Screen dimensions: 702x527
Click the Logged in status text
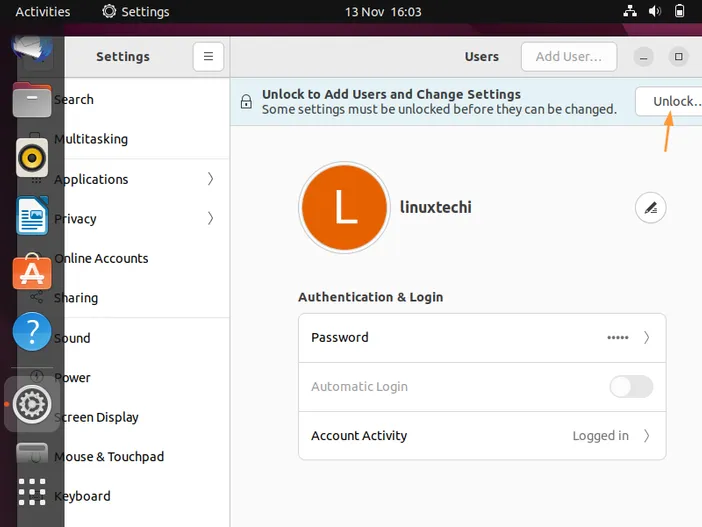tap(600, 436)
